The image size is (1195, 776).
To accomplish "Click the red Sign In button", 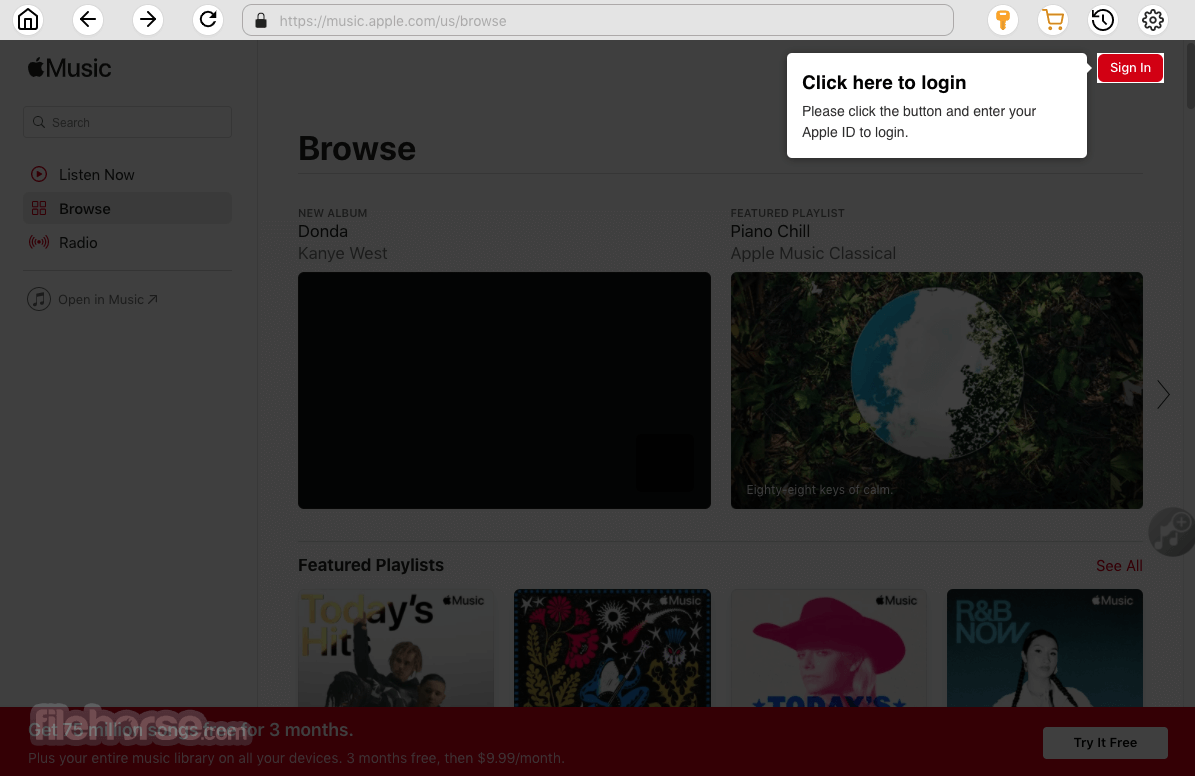I will click(1129, 68).
